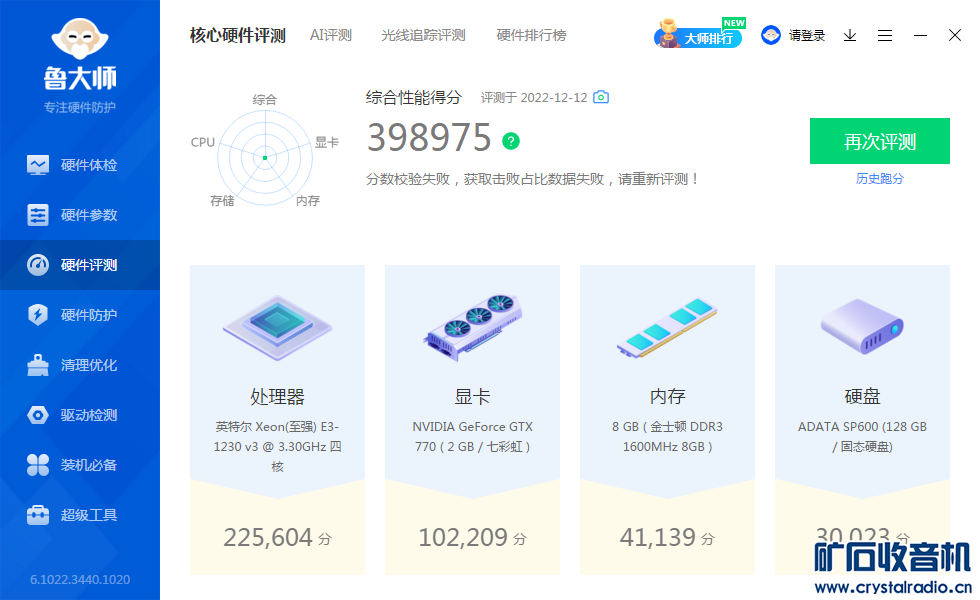This screenshot has height=600, width=980.
Task: Click the green question mark help icon
Action: pos(511,141)
